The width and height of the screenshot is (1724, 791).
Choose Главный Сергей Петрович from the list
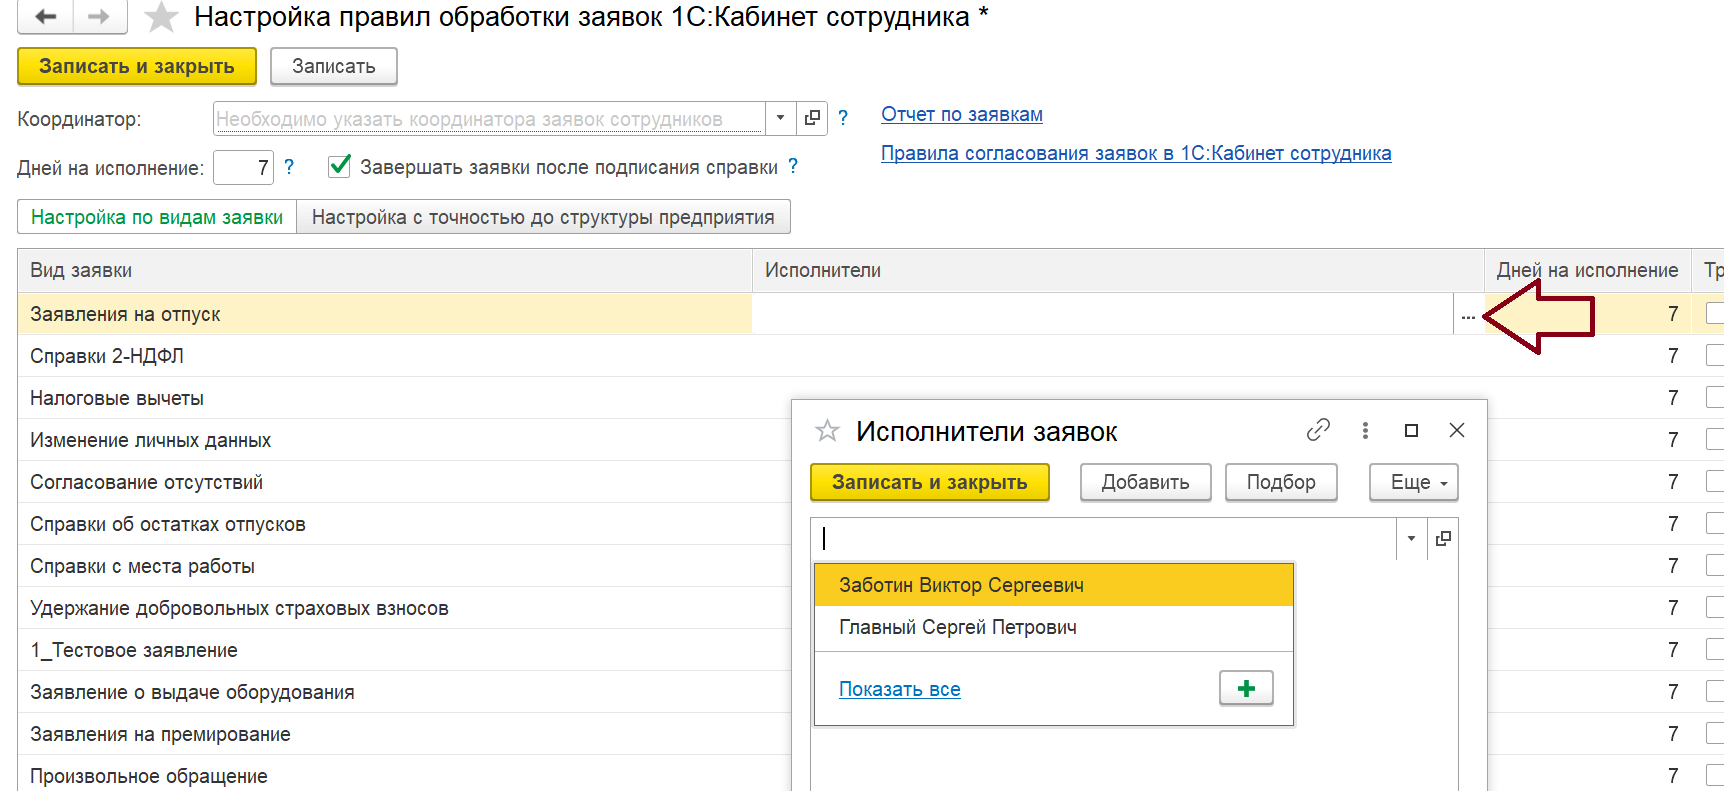957,627
